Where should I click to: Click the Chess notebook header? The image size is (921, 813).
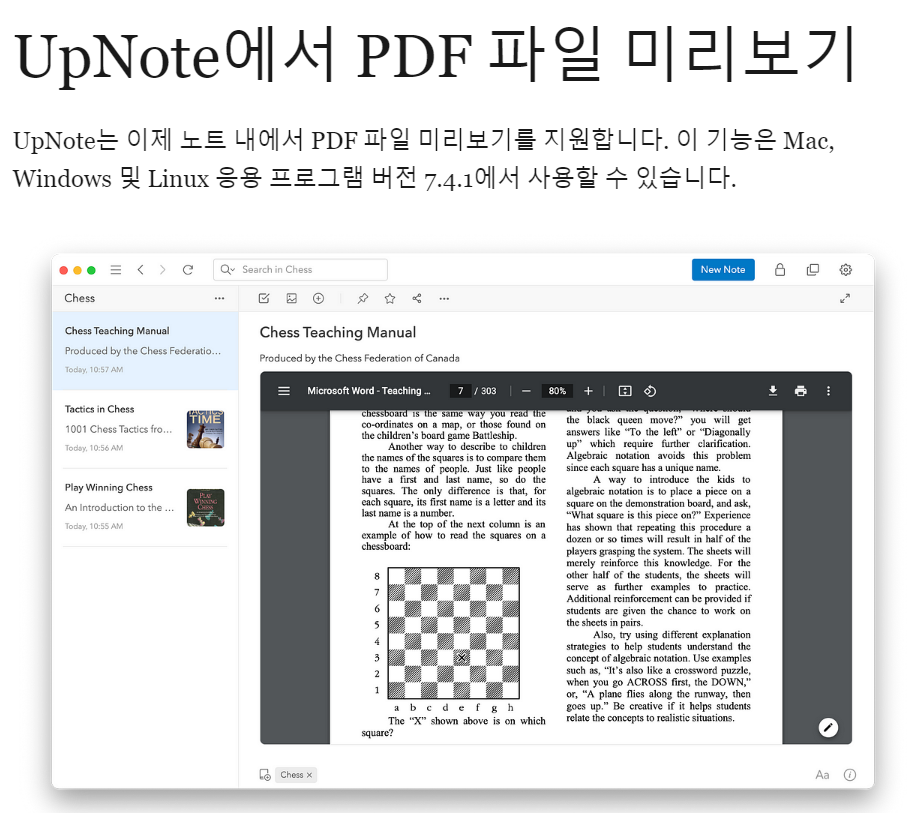pyautogui.click(x=80, y=298)
